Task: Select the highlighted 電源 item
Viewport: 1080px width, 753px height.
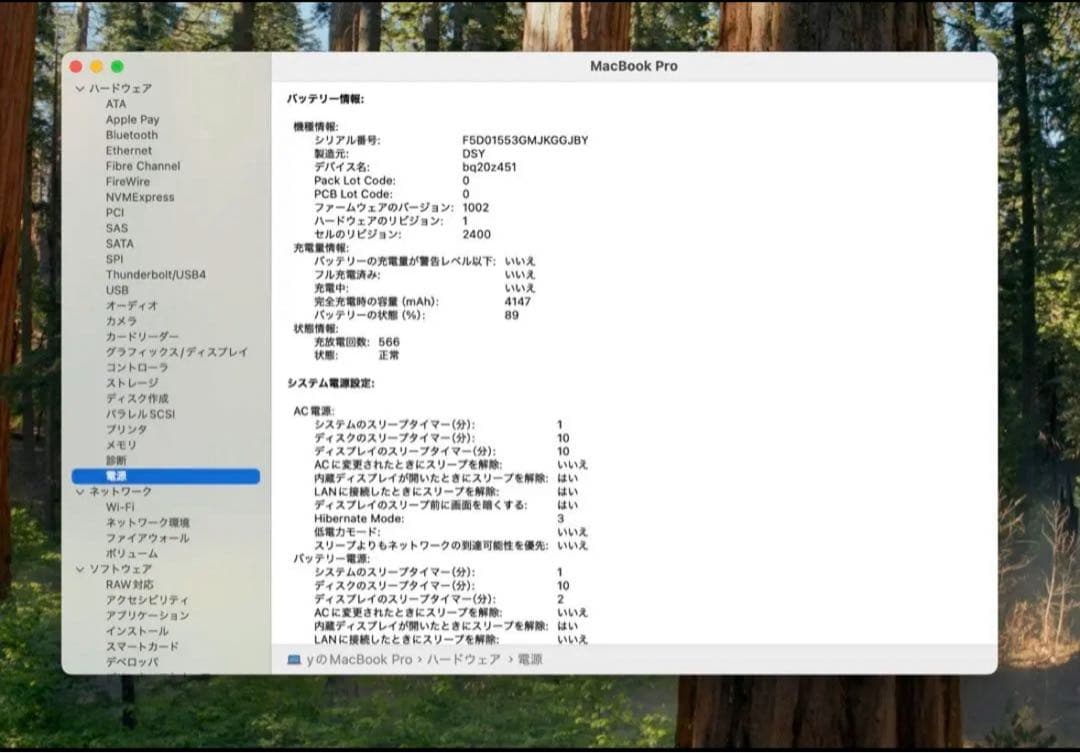Action: [x=116, y=477]
